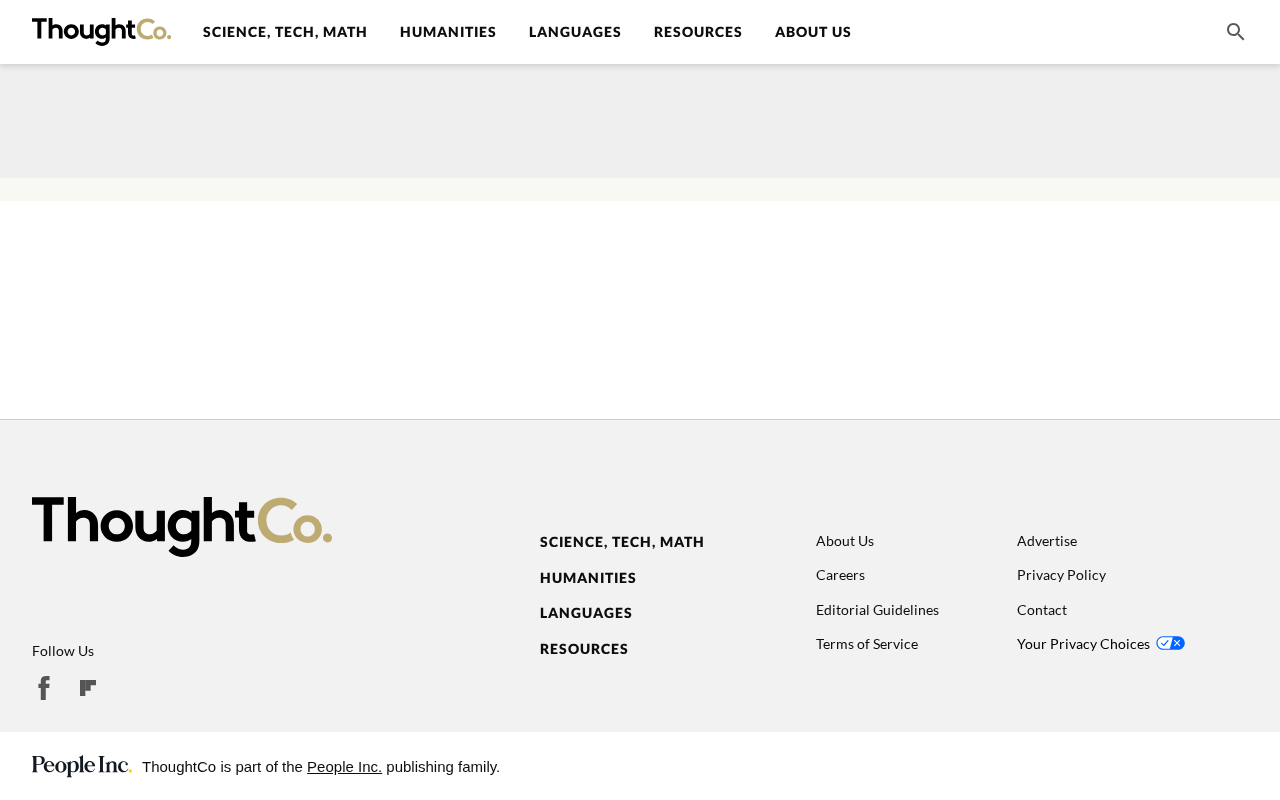View the Terms of Service link
Viewport: 1280px width, 800px height.
point(867,644)
